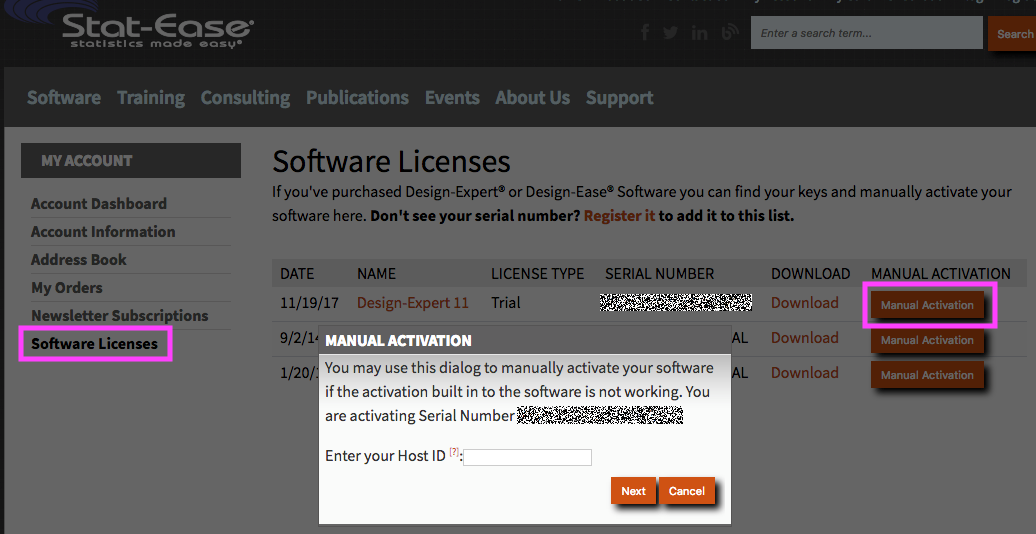Open Account Information page

click(103, 231)
